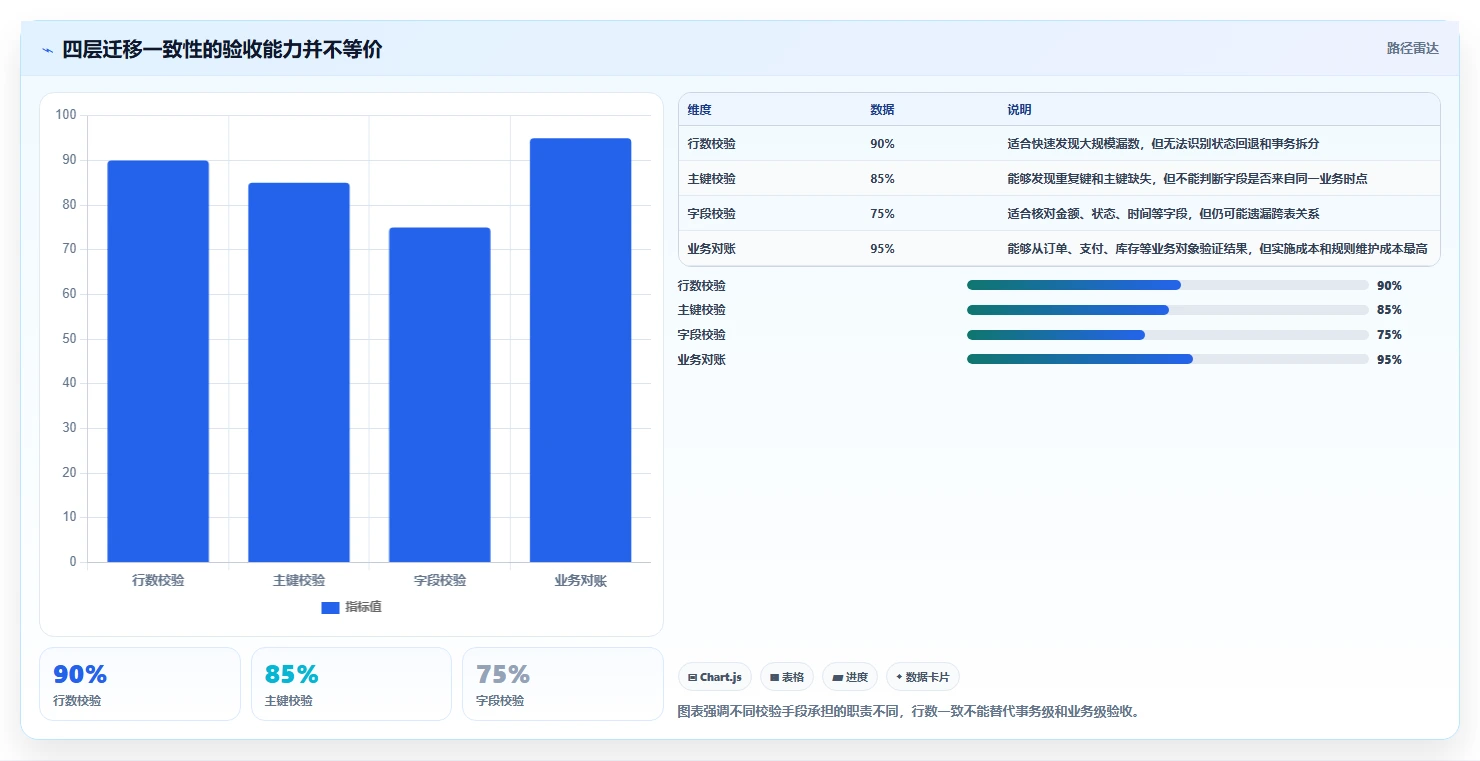
Task: Click the header icon beside the title
Action: [x=47, y=50]
